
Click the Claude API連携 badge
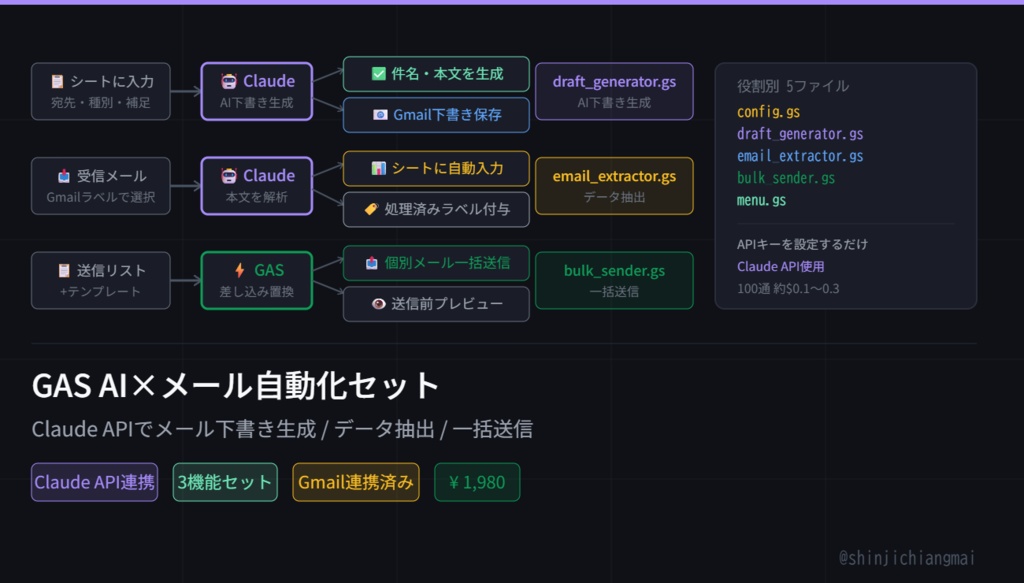(95, 482)
